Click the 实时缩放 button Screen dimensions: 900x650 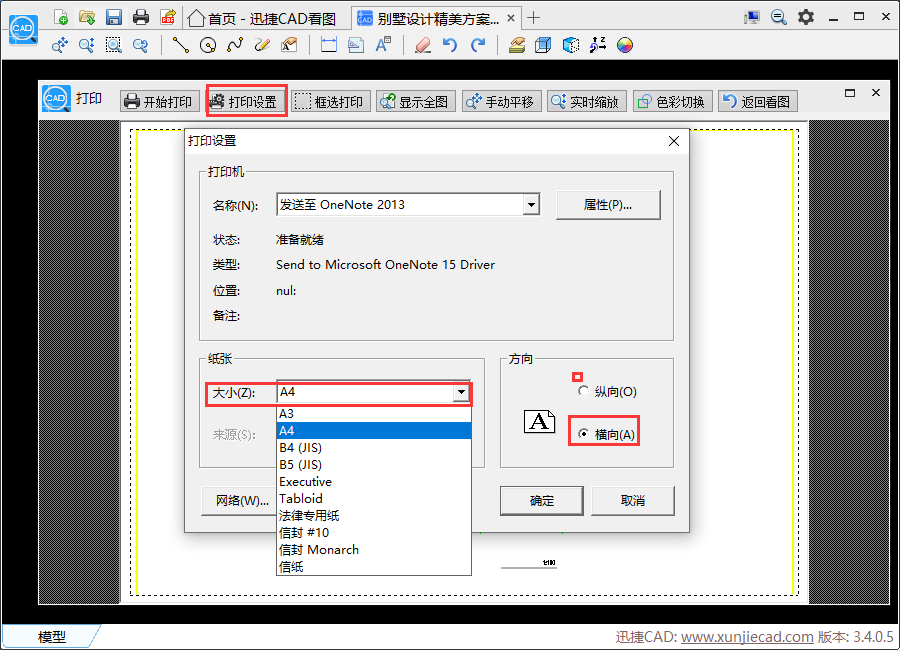pos(587,102)
